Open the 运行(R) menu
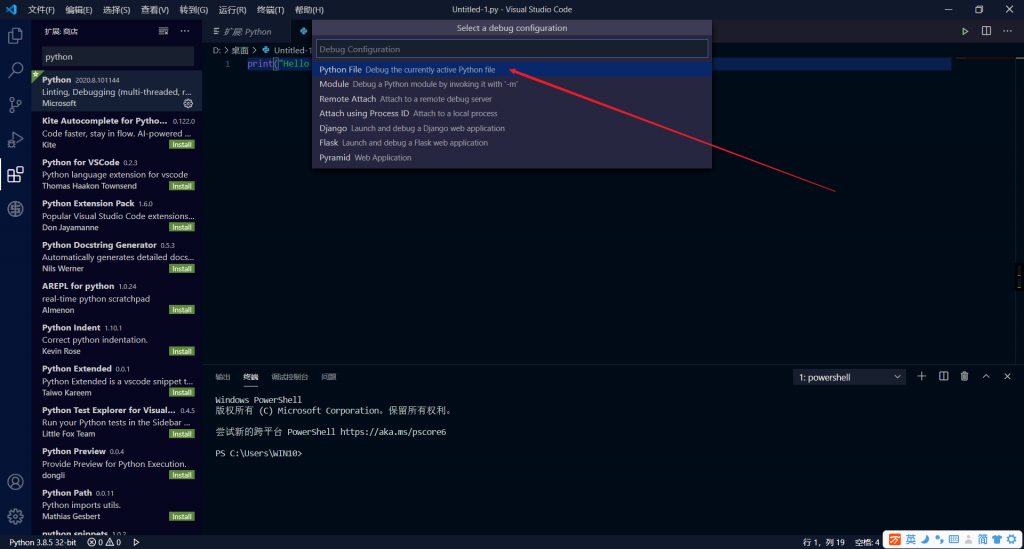Viewport: 1024px width, 549px height. click(232, 10)
